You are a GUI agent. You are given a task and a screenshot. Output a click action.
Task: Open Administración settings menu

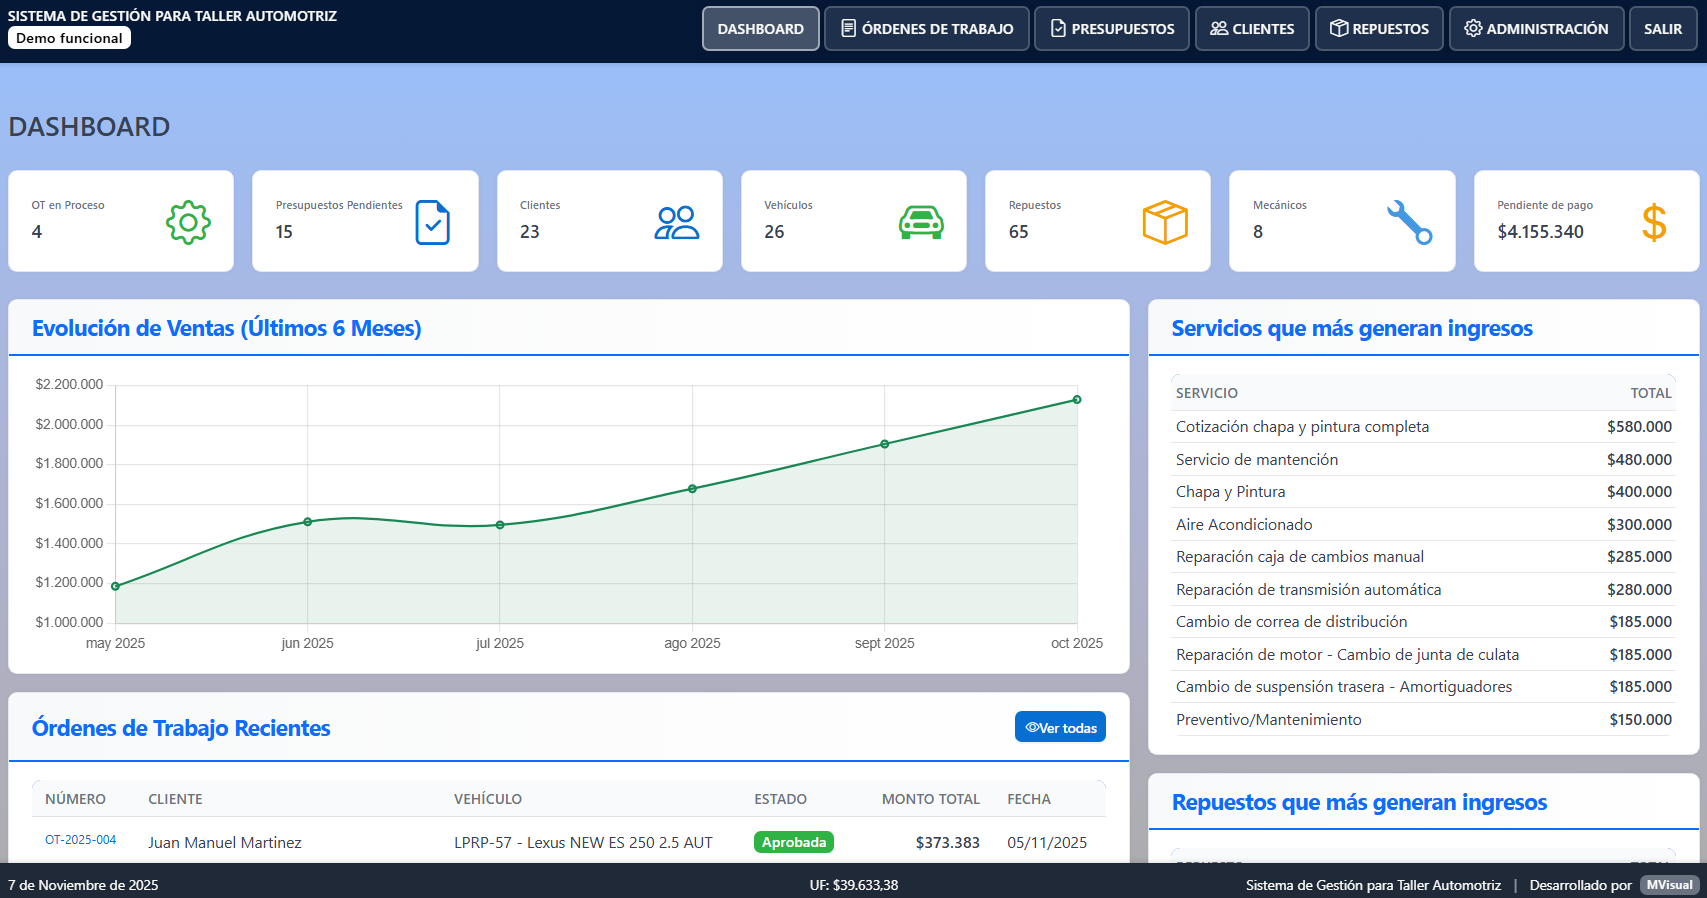1536,29
